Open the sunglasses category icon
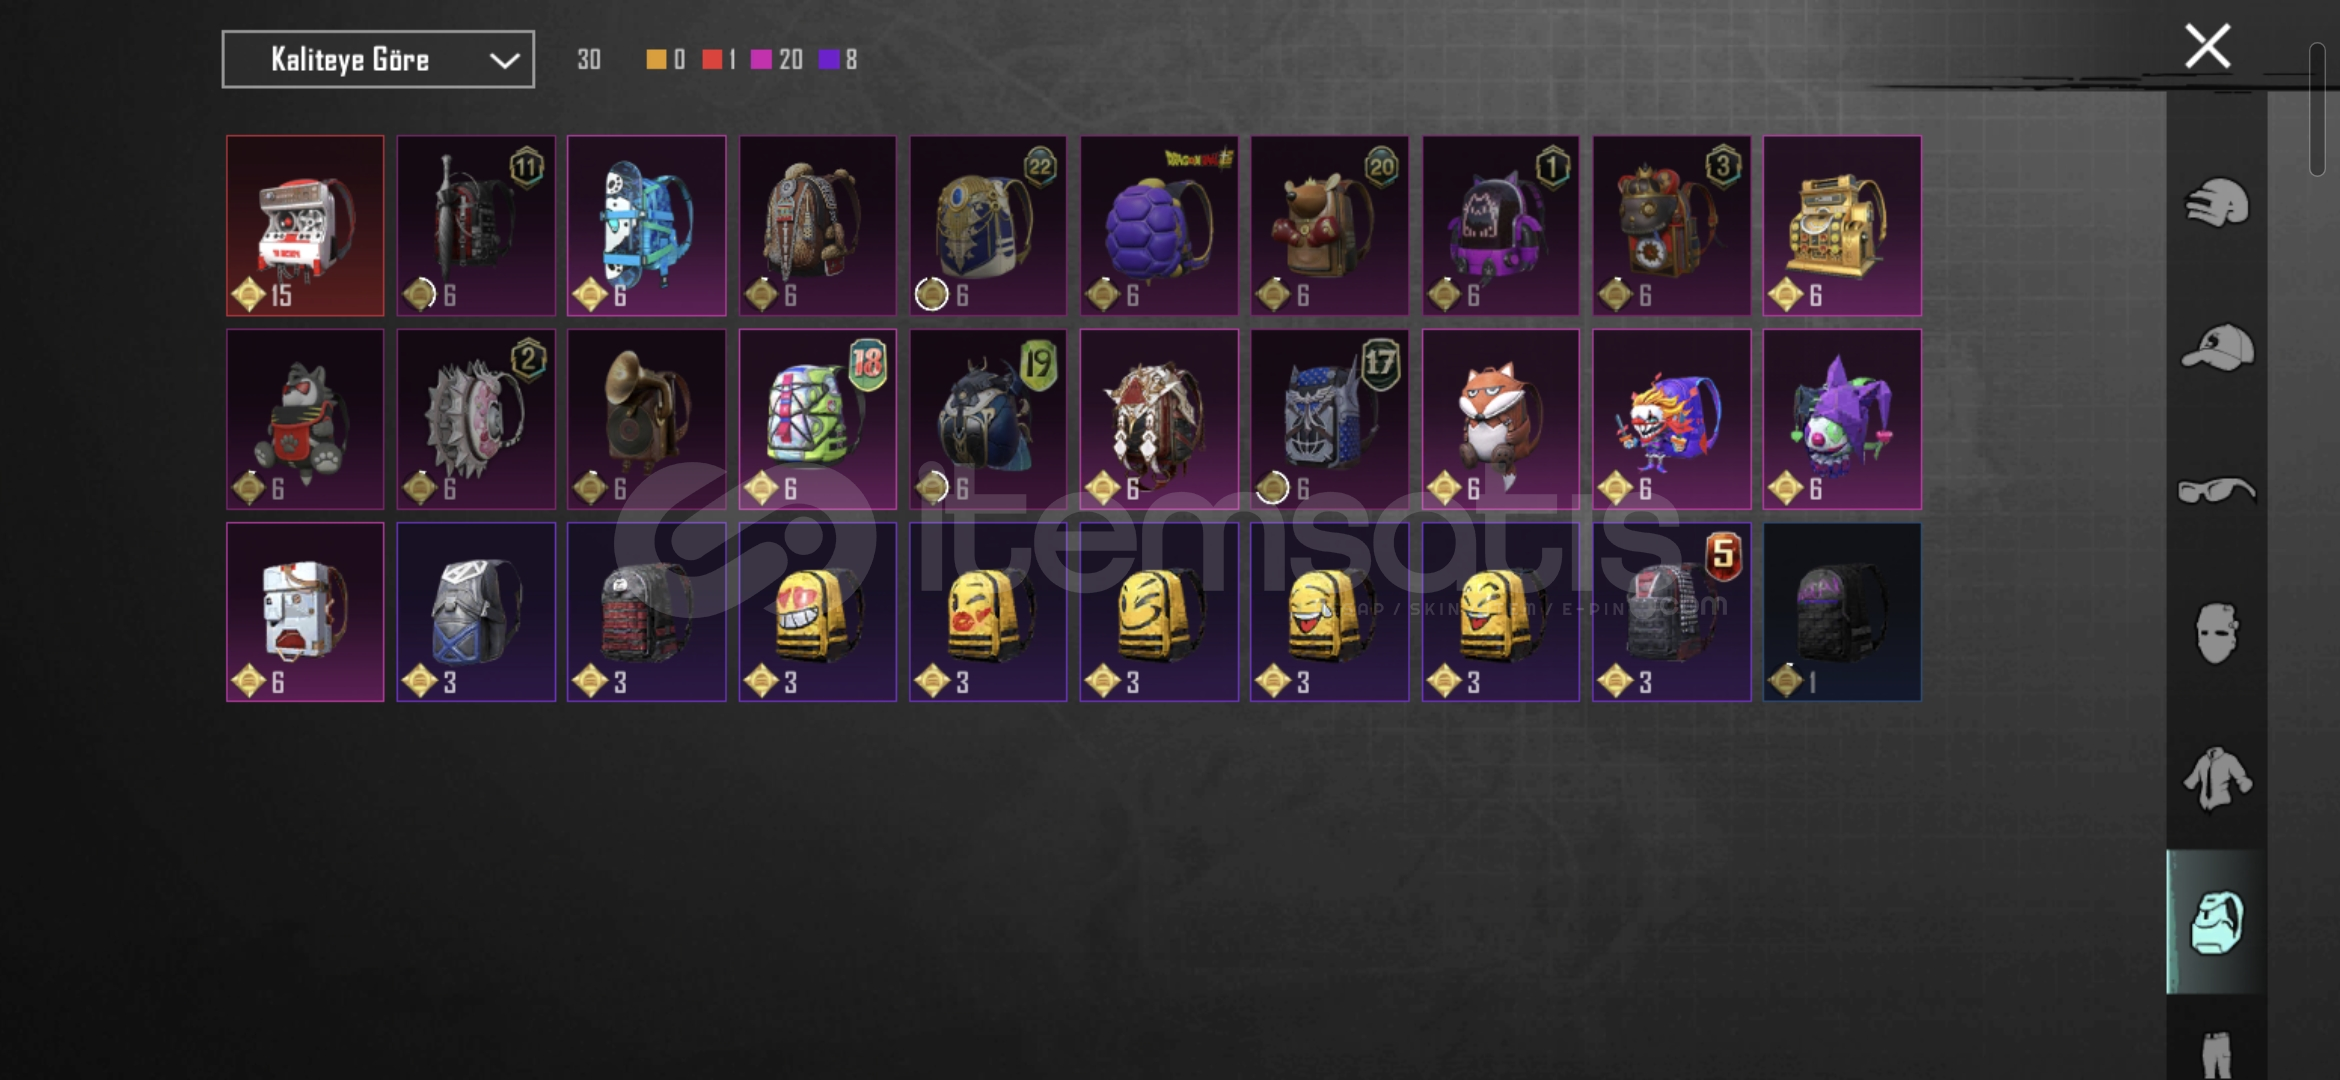2340x1080 pixels. pyautogui.click(x=2217, y=490)
